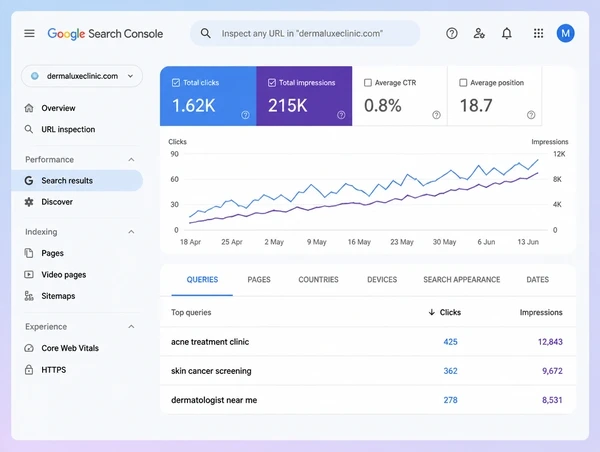
Task: Click the 13 Jun chart date label
Action: [528, 242]
